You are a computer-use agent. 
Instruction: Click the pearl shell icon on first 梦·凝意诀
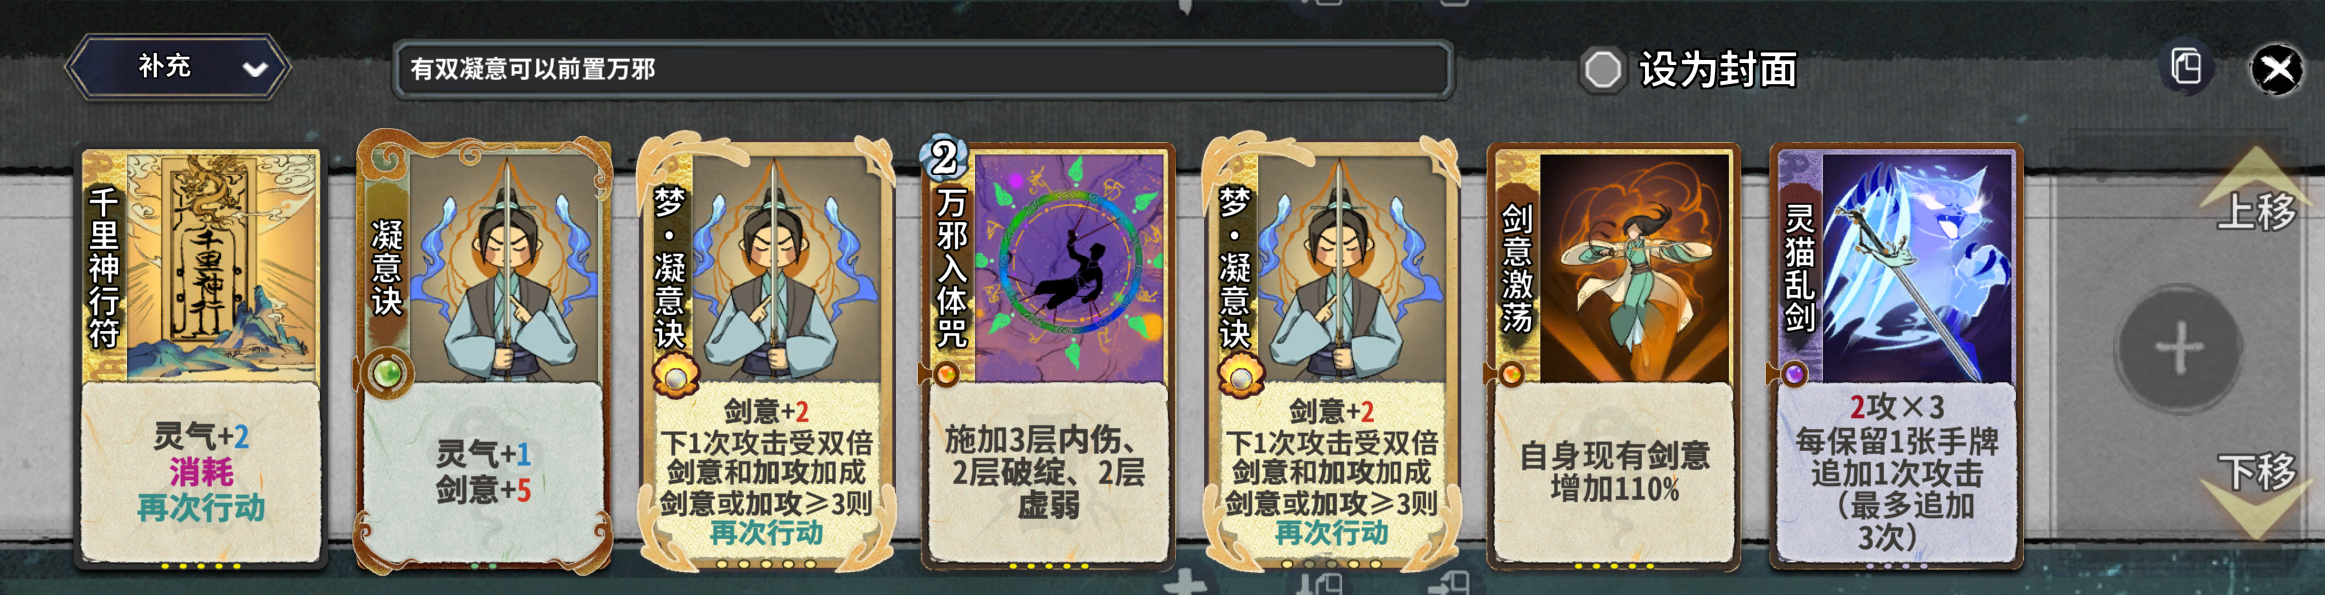(x=676, y=379)
